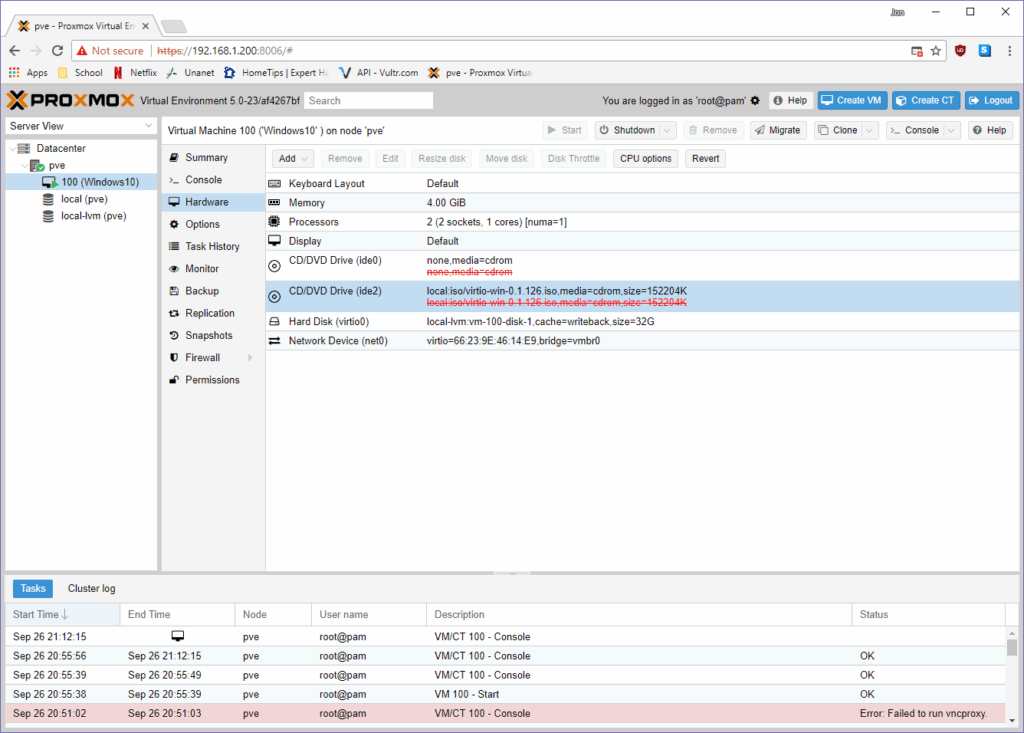Click the local-lvm (pve) storage icon
The height and width of the screenshot is (733, 1024).
tap(48, 216)
